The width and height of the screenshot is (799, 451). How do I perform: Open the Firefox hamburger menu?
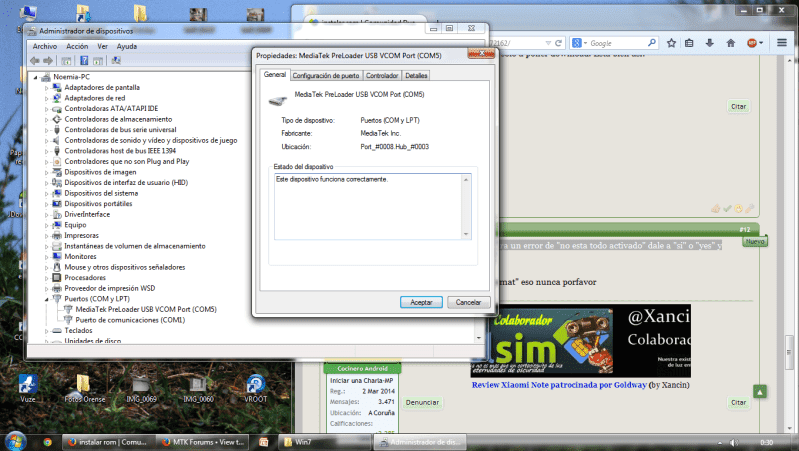click(782, 43)
